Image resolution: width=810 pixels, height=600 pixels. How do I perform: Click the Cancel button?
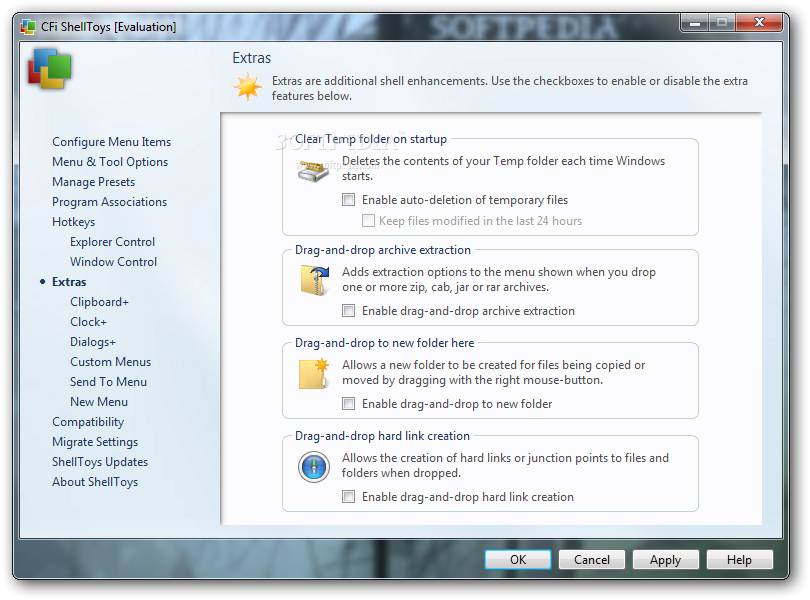coord(591,560)
